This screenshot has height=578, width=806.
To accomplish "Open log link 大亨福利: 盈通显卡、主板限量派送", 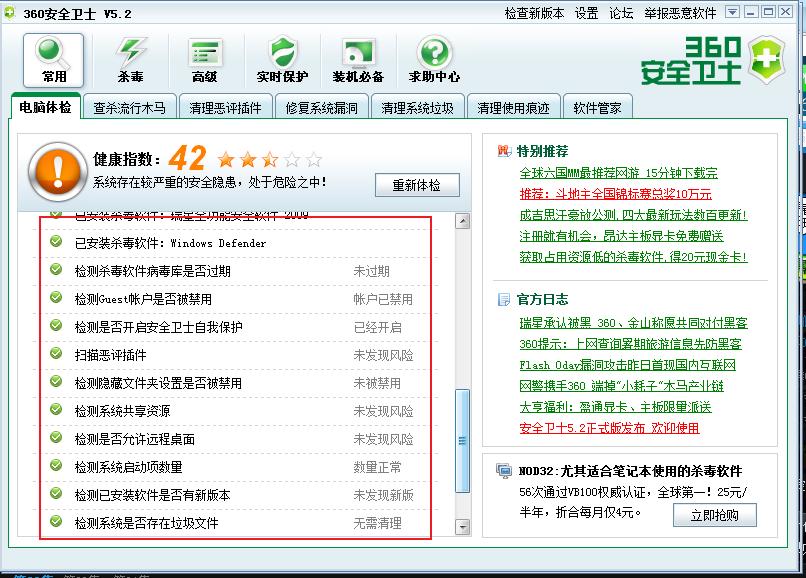I will tap(615, 407).
